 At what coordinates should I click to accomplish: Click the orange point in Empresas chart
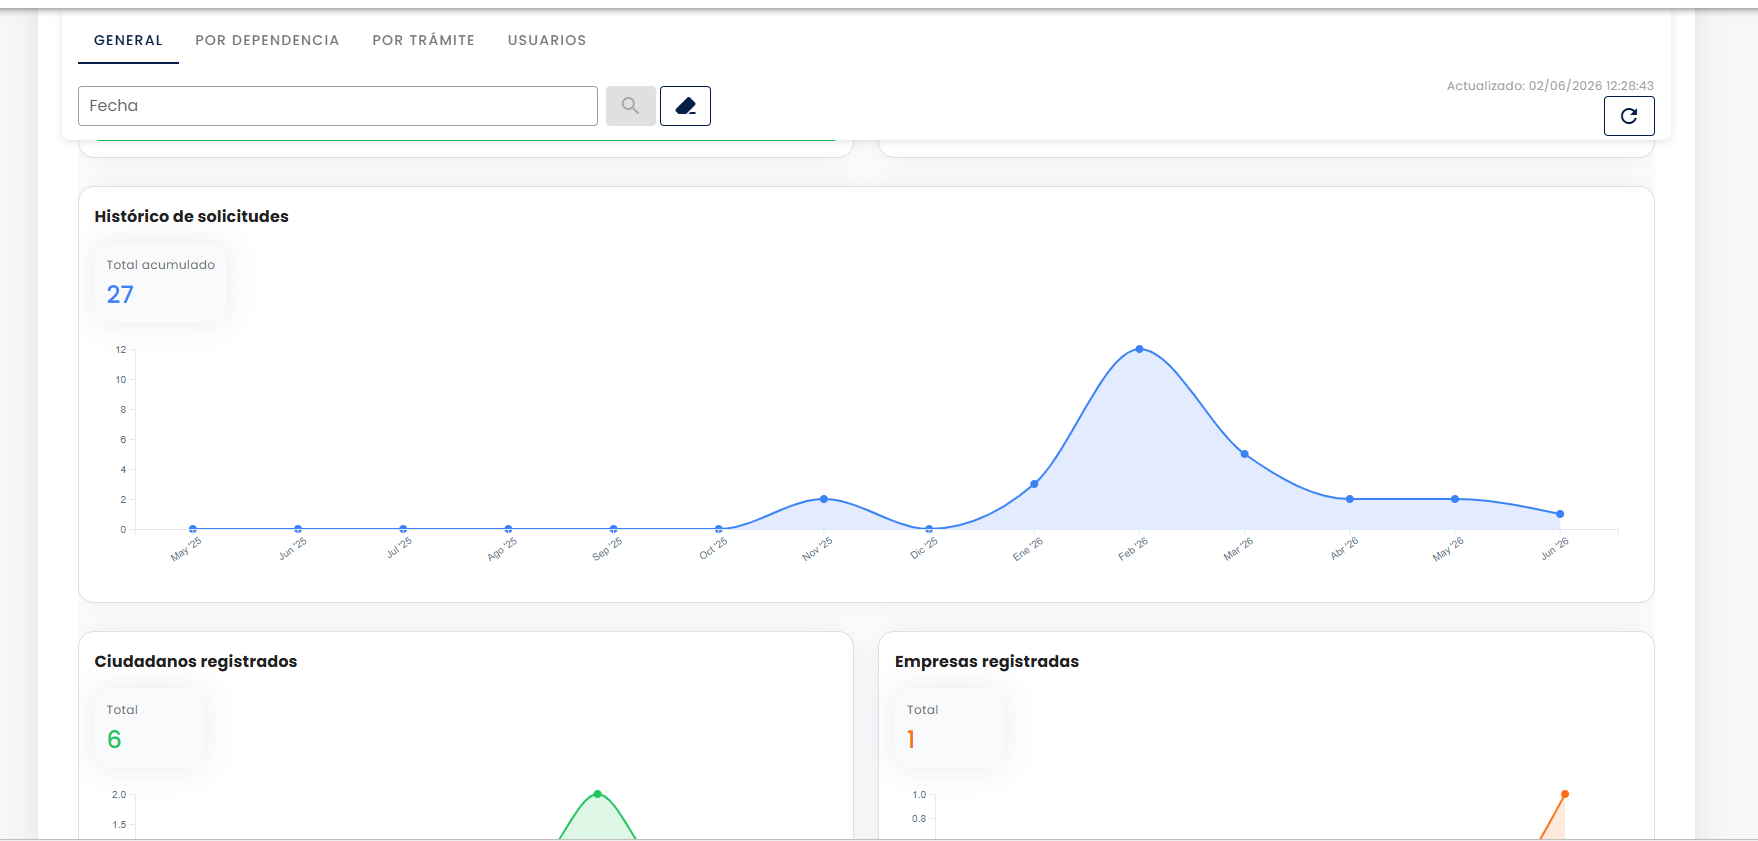pyautogui.click(x=1565, y=794)
